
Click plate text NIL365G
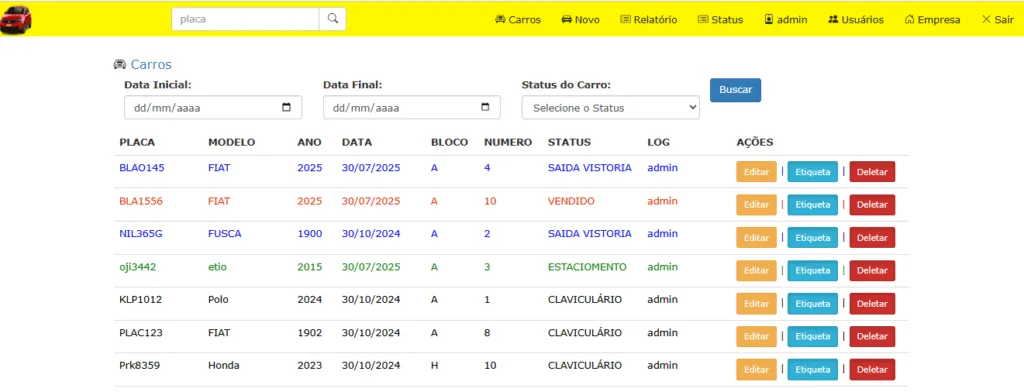pos(141,234)
